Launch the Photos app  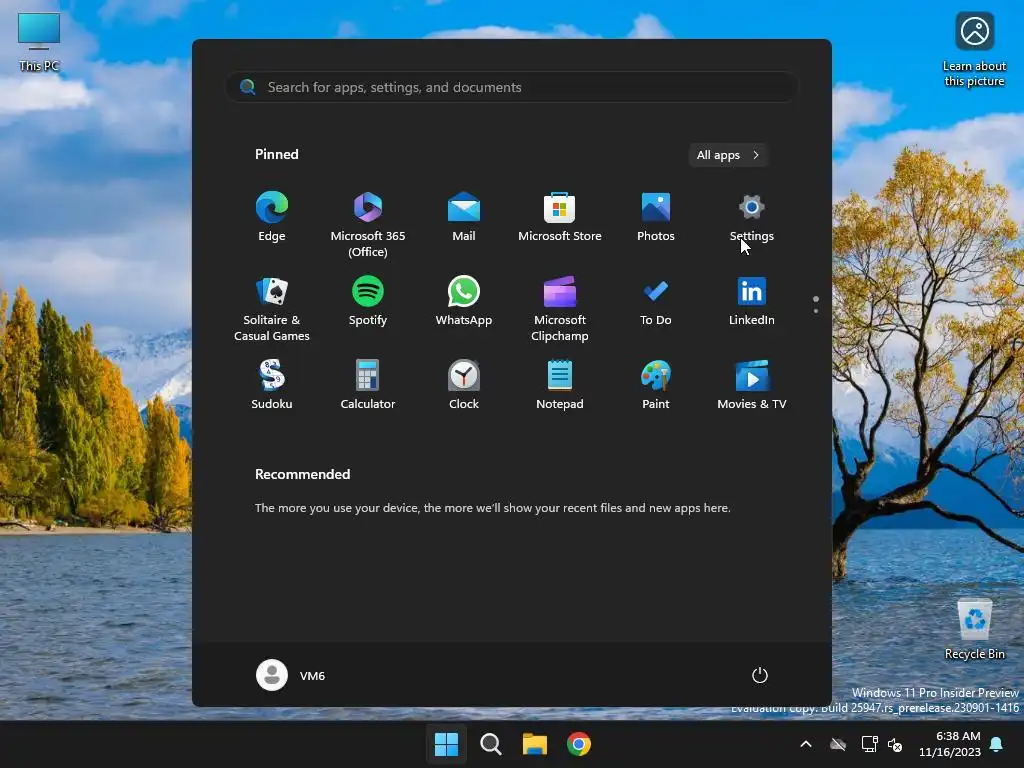click(656, 217)
